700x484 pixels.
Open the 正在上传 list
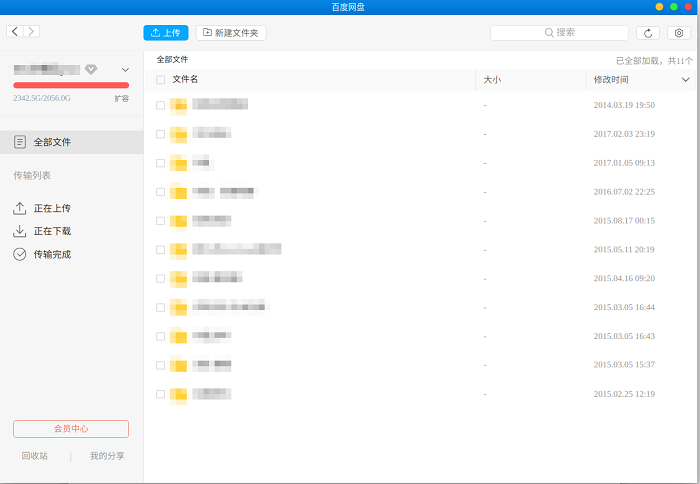pyautogui.click(x=42, y=208)
